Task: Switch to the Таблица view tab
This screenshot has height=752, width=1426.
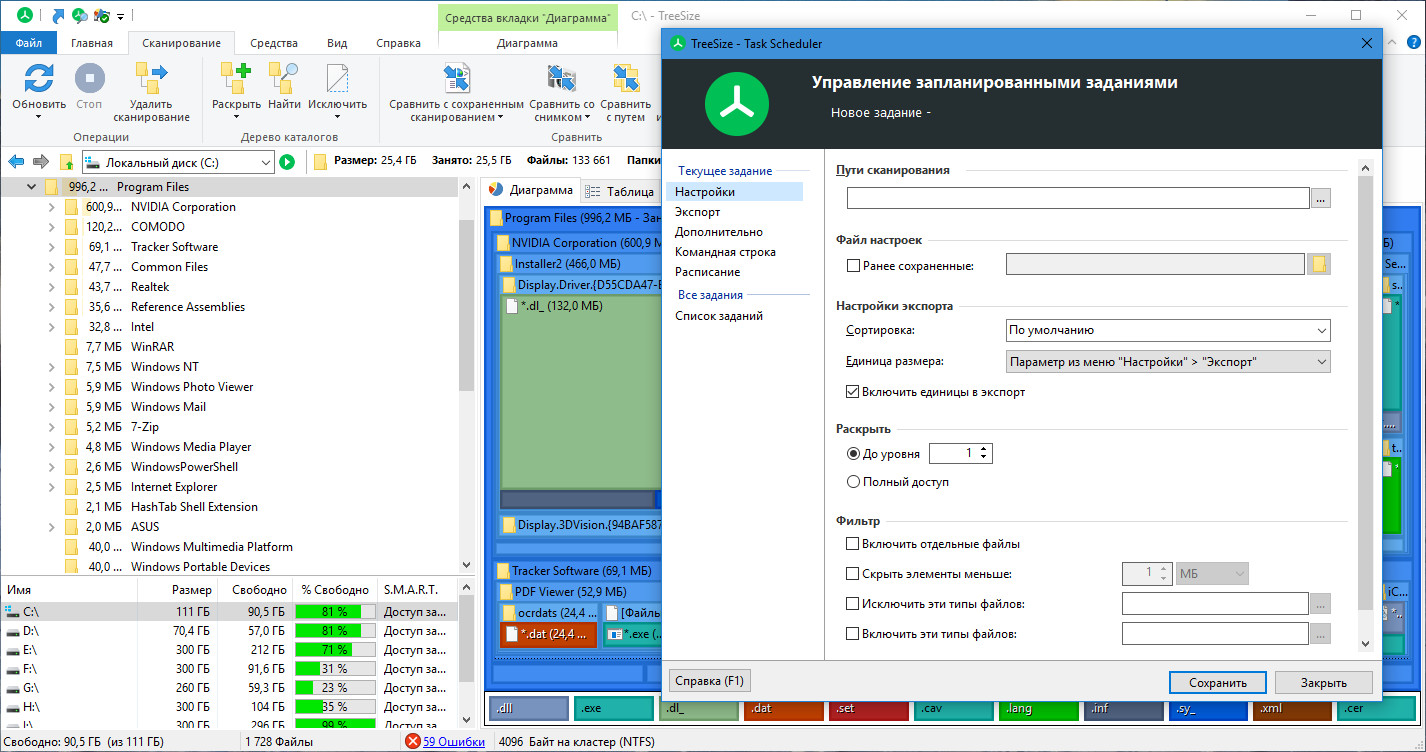Action: tap(620, 192)
